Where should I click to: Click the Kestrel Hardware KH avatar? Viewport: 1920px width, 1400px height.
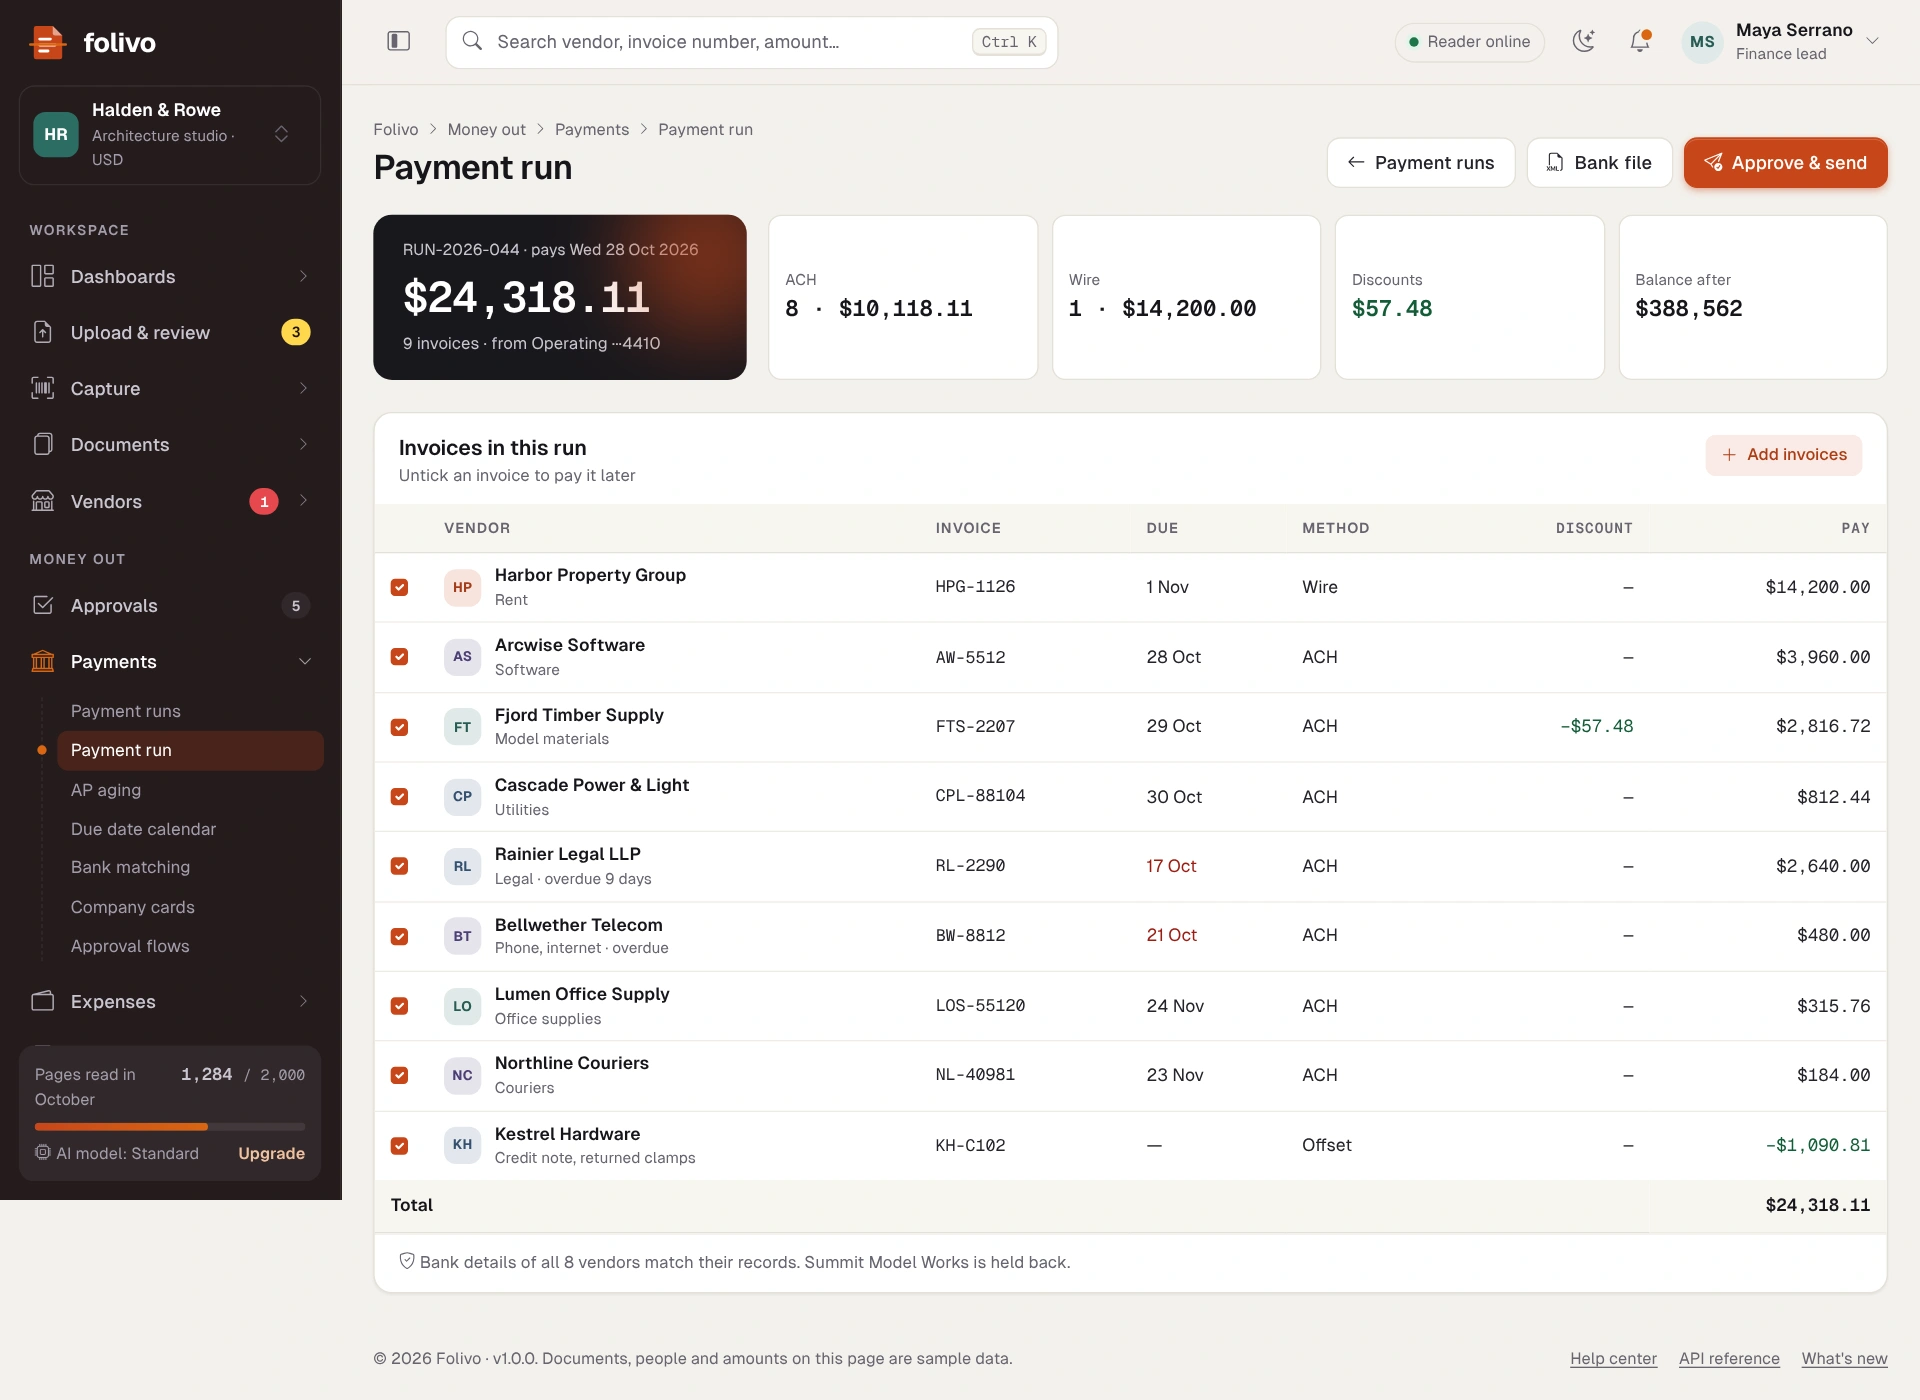[x=462, y=1145]
